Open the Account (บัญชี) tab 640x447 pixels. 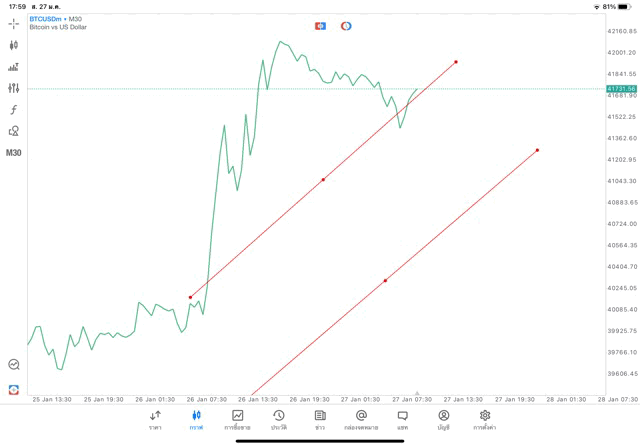[x=443, y=419]
